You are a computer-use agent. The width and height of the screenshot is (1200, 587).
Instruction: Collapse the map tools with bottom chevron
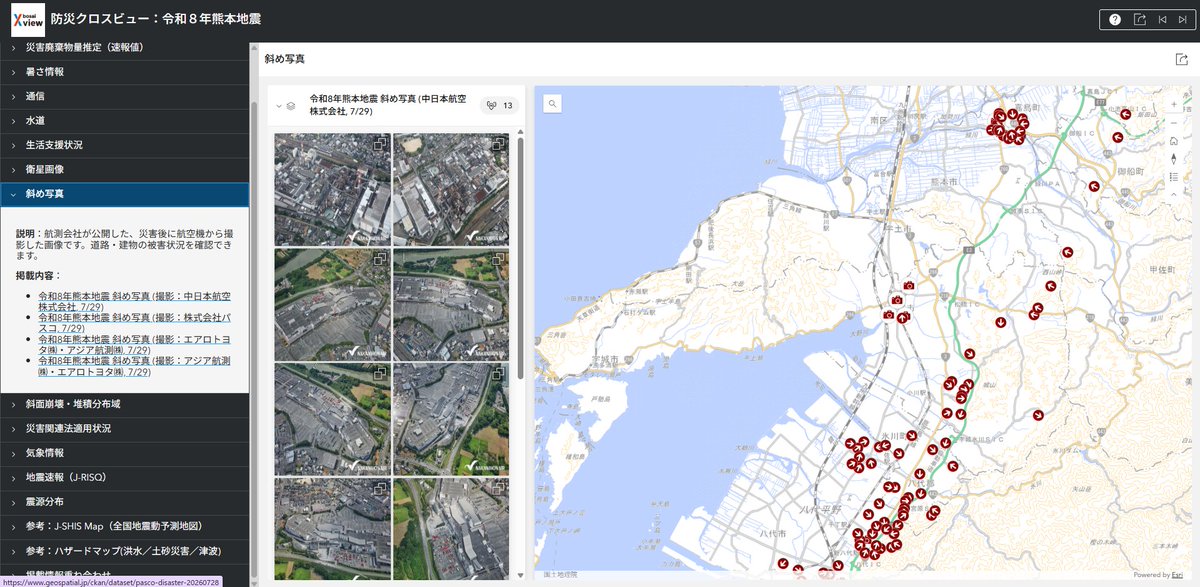pyautogui.click(x=1174, y=195)
